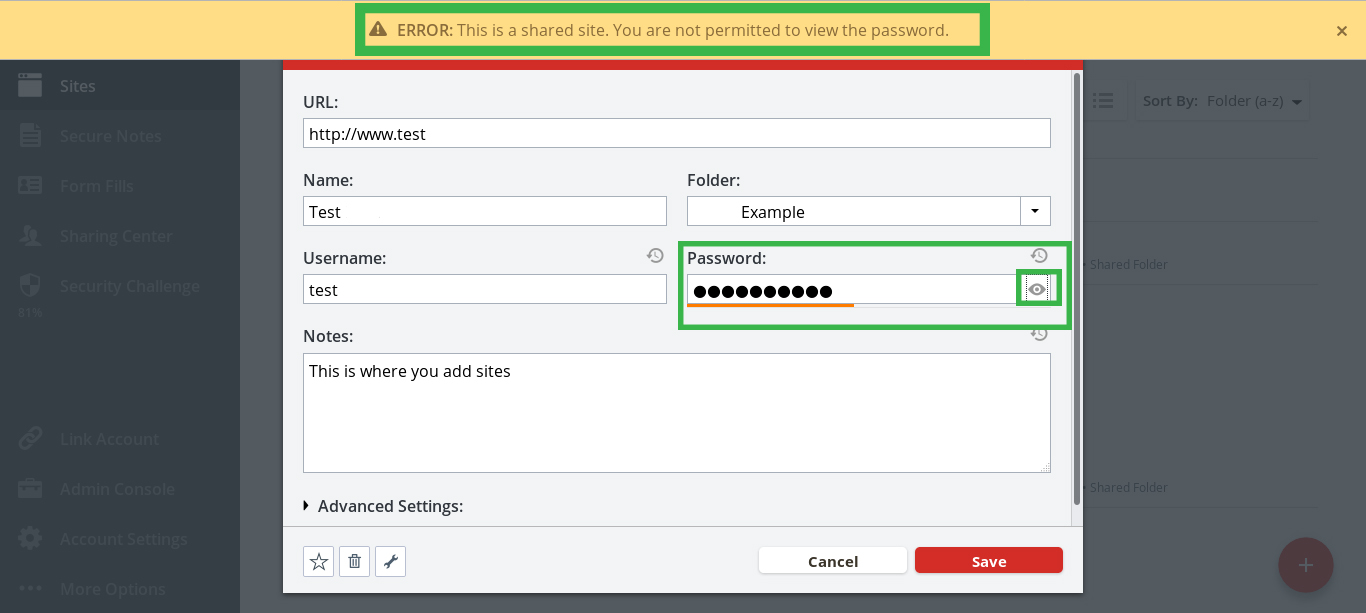The image size is (1366, 613).
Task: Click into the URL field
Action: 676,133
